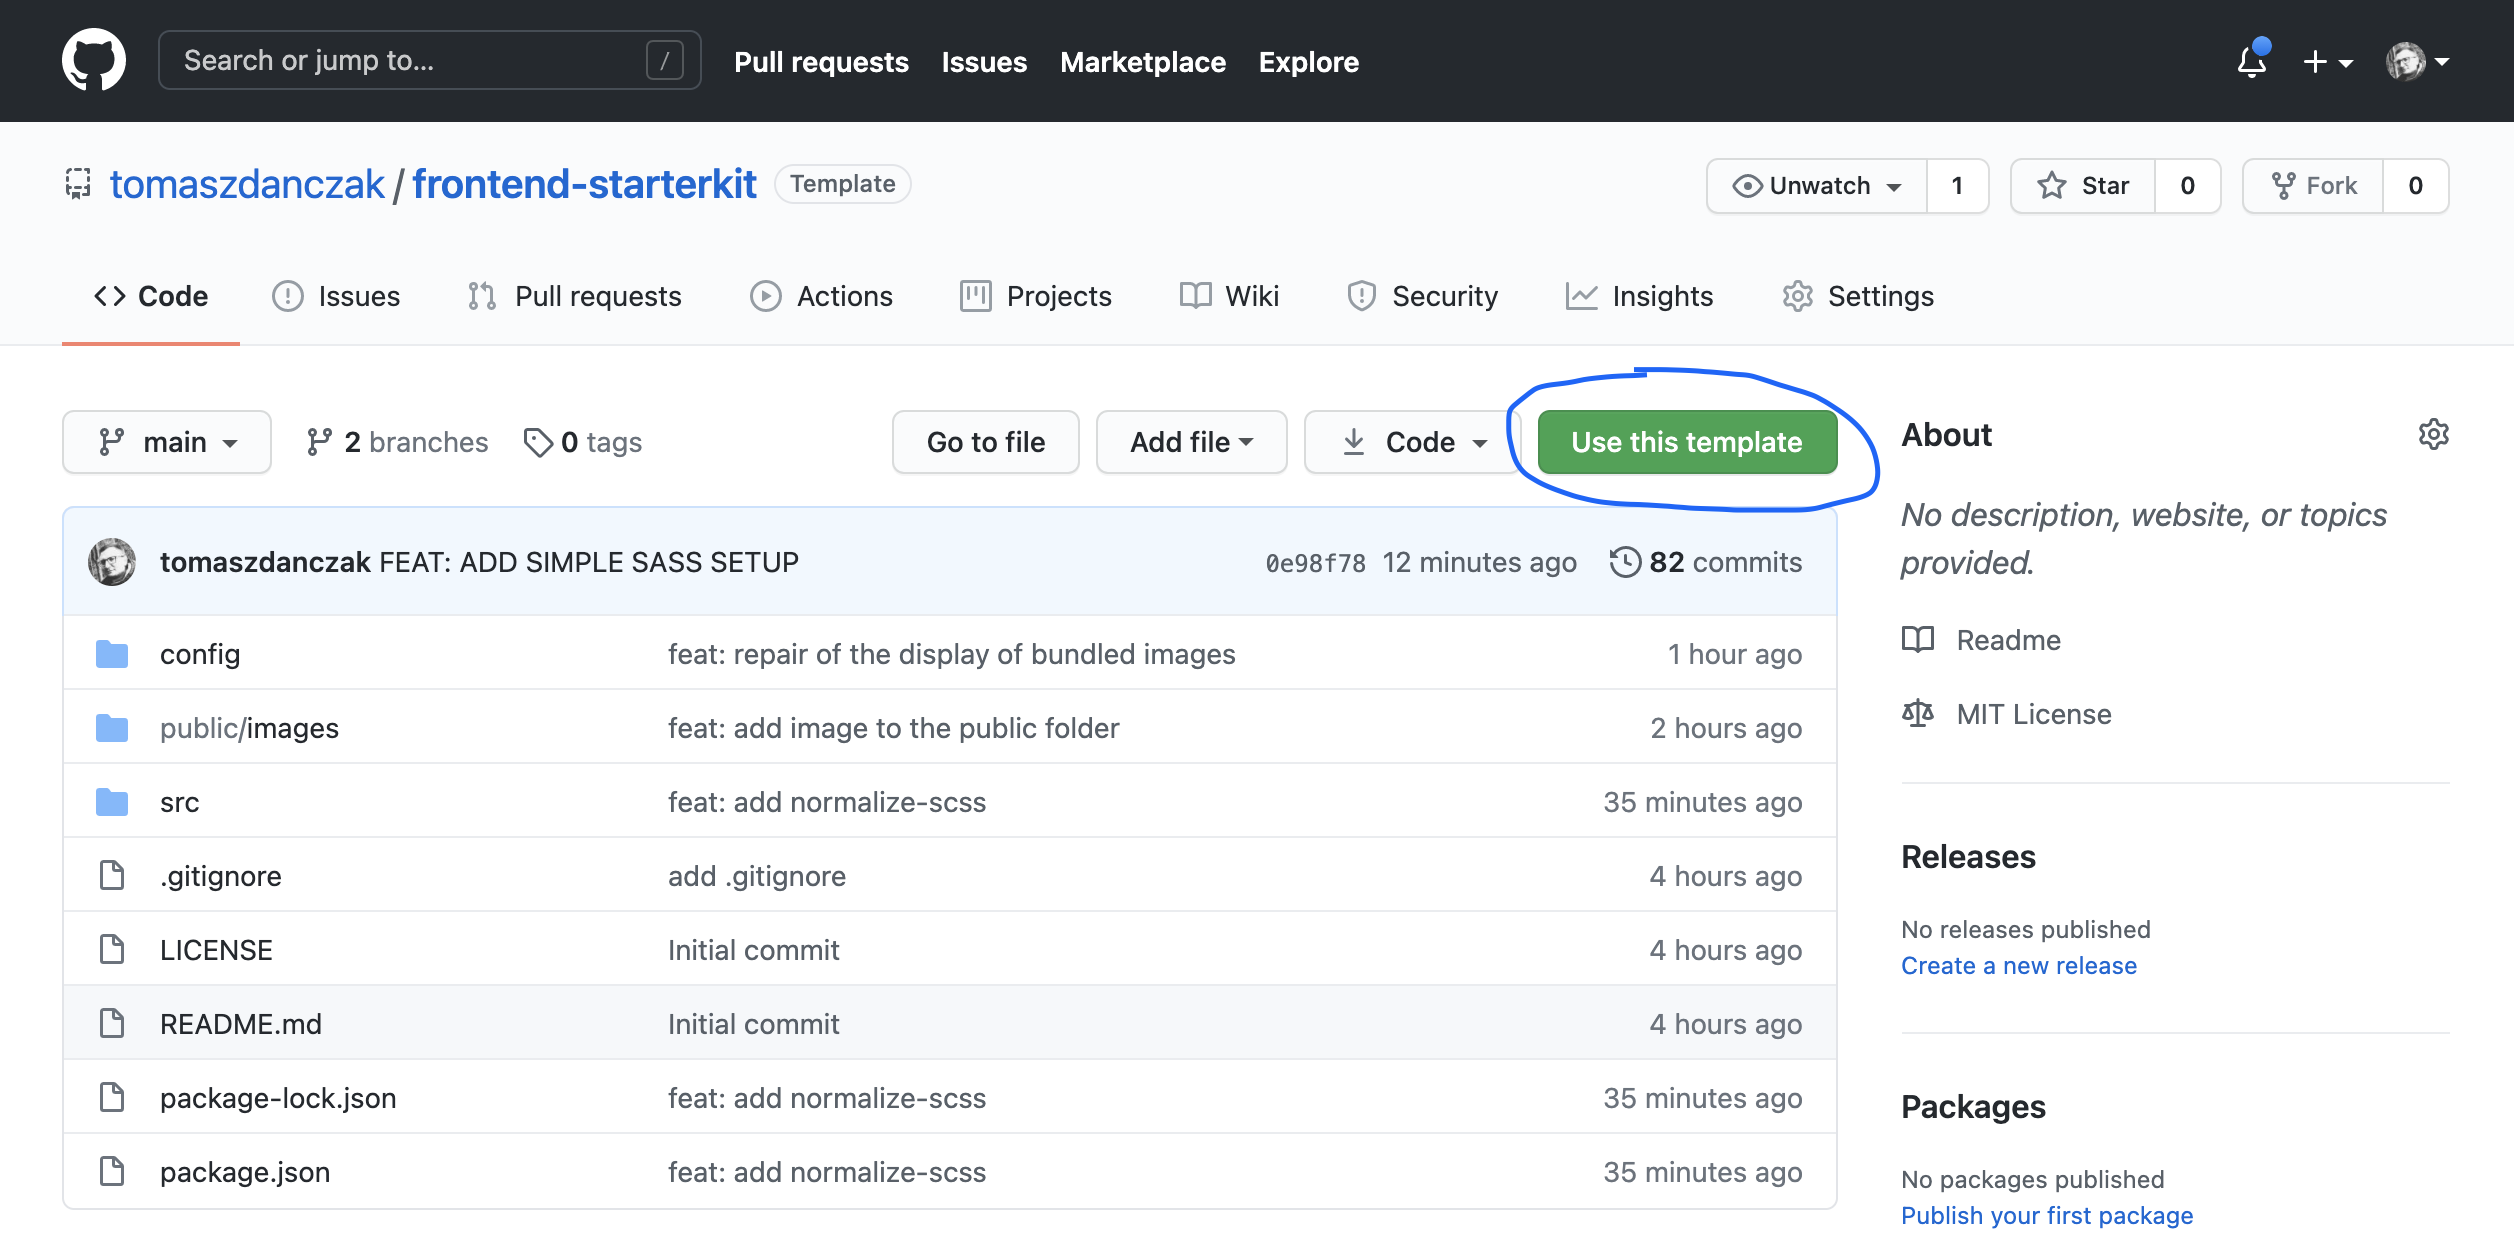This screenshot has height=1238, width=2514.
Task: Expand the Code download dropdown
Action: coord(1412,442)
